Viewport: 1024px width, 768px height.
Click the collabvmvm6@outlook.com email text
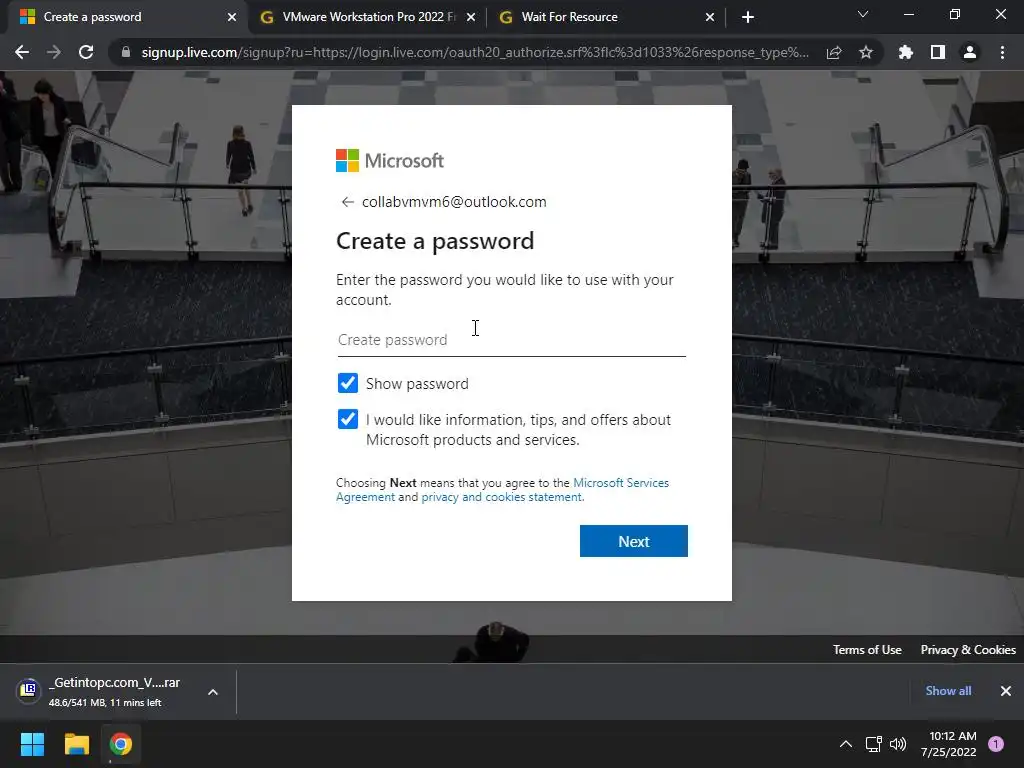coord(454,202)
